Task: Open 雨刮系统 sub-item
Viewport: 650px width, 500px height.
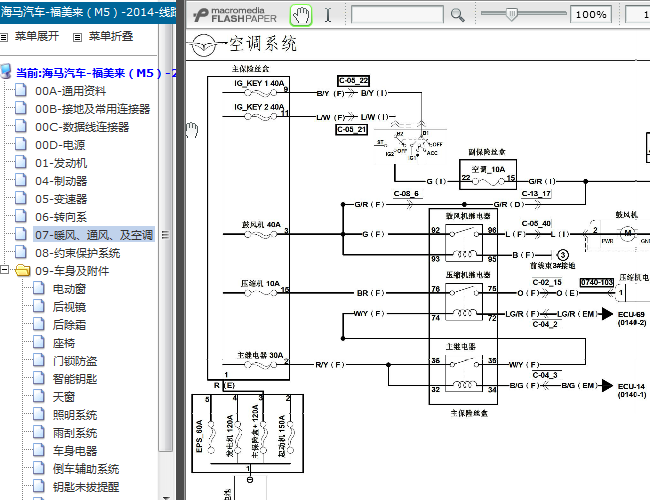Action: (x=75, y=433)
